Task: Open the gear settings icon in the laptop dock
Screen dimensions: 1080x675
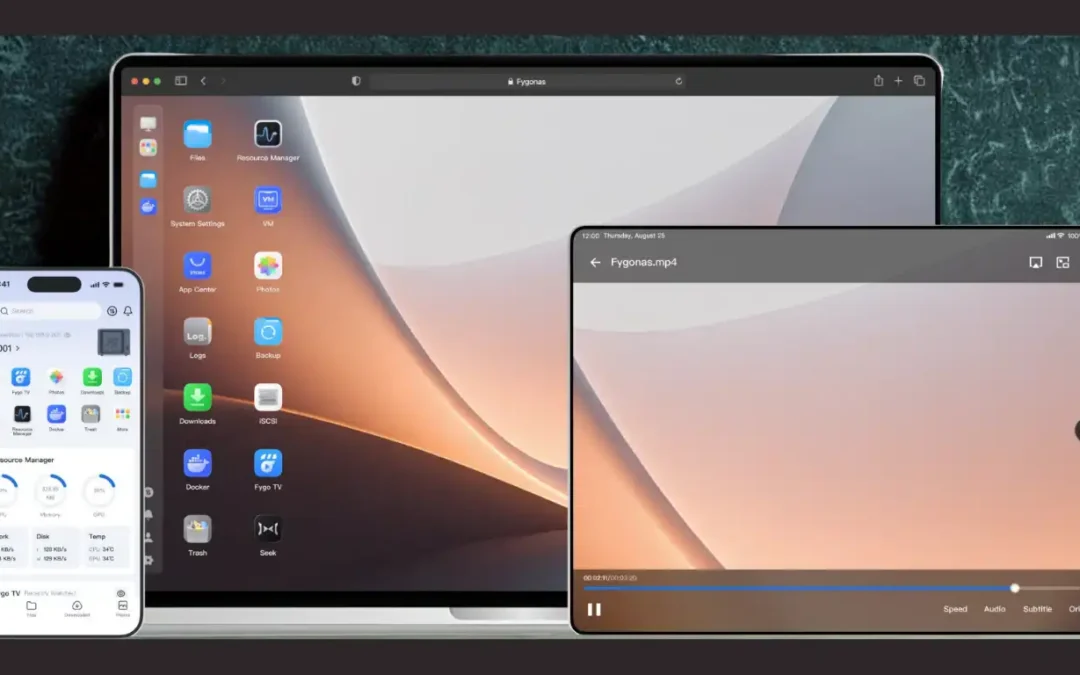Action: pyautogui.click(x=149, y=560)
